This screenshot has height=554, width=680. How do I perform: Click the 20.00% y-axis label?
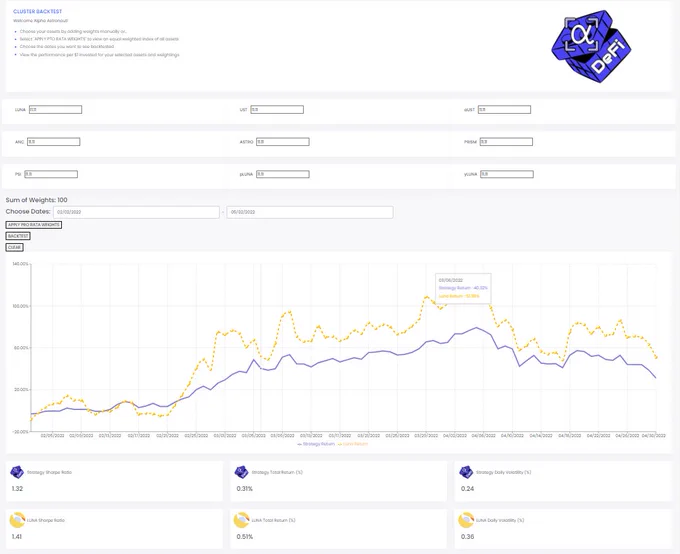click(21, 390)
